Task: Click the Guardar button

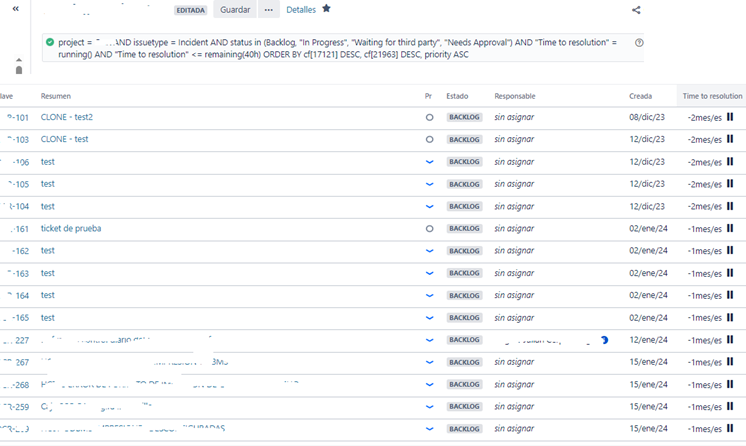Action: tap(235, 10)
